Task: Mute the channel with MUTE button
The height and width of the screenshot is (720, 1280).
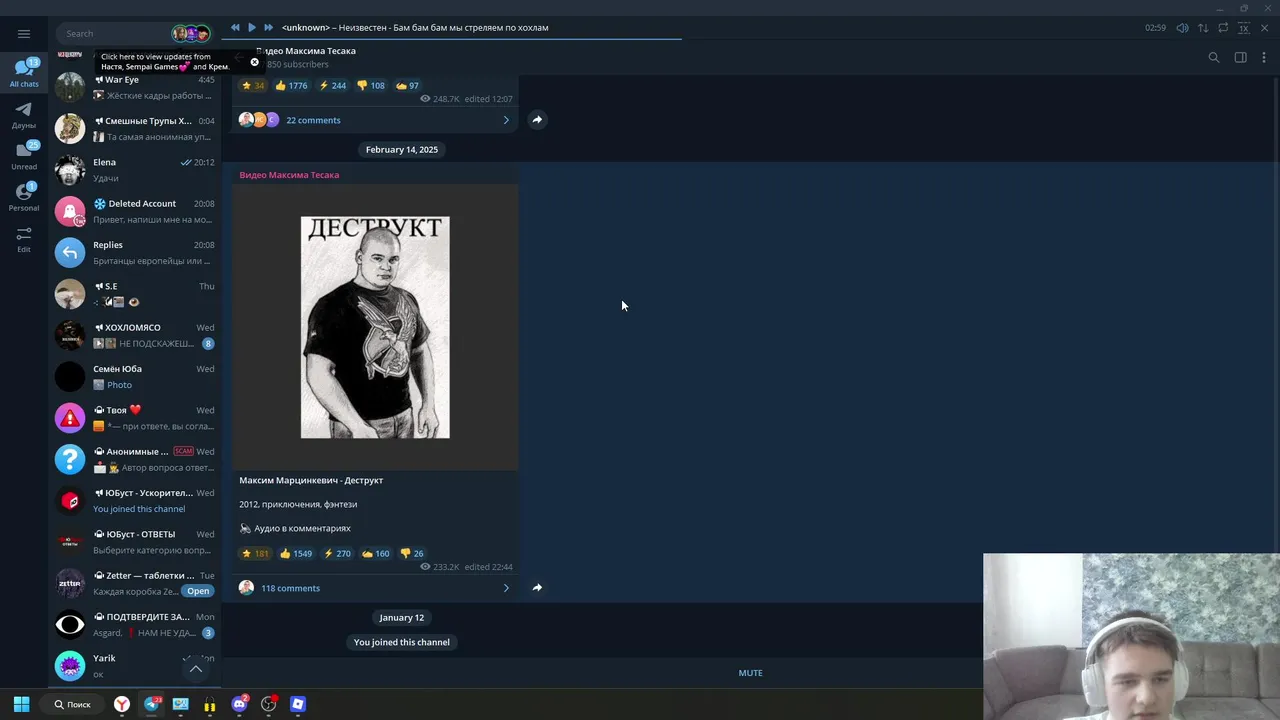Action: (750, 673)
